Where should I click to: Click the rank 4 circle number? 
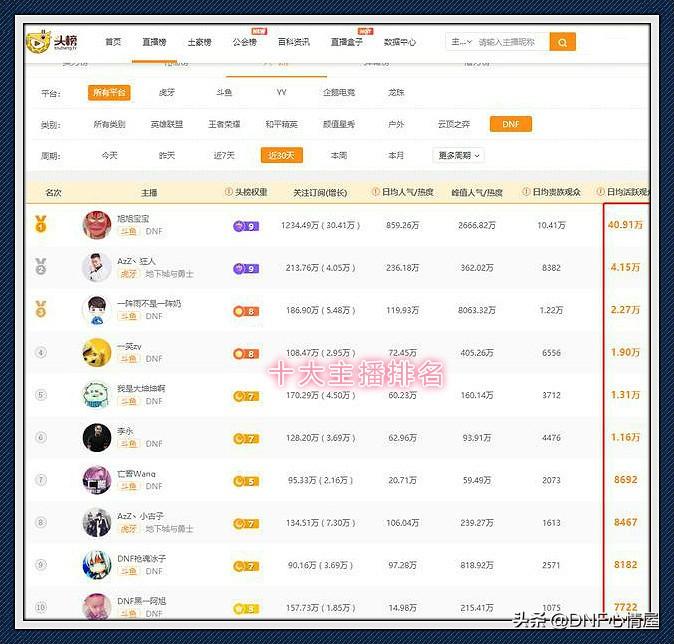point(41,353)
